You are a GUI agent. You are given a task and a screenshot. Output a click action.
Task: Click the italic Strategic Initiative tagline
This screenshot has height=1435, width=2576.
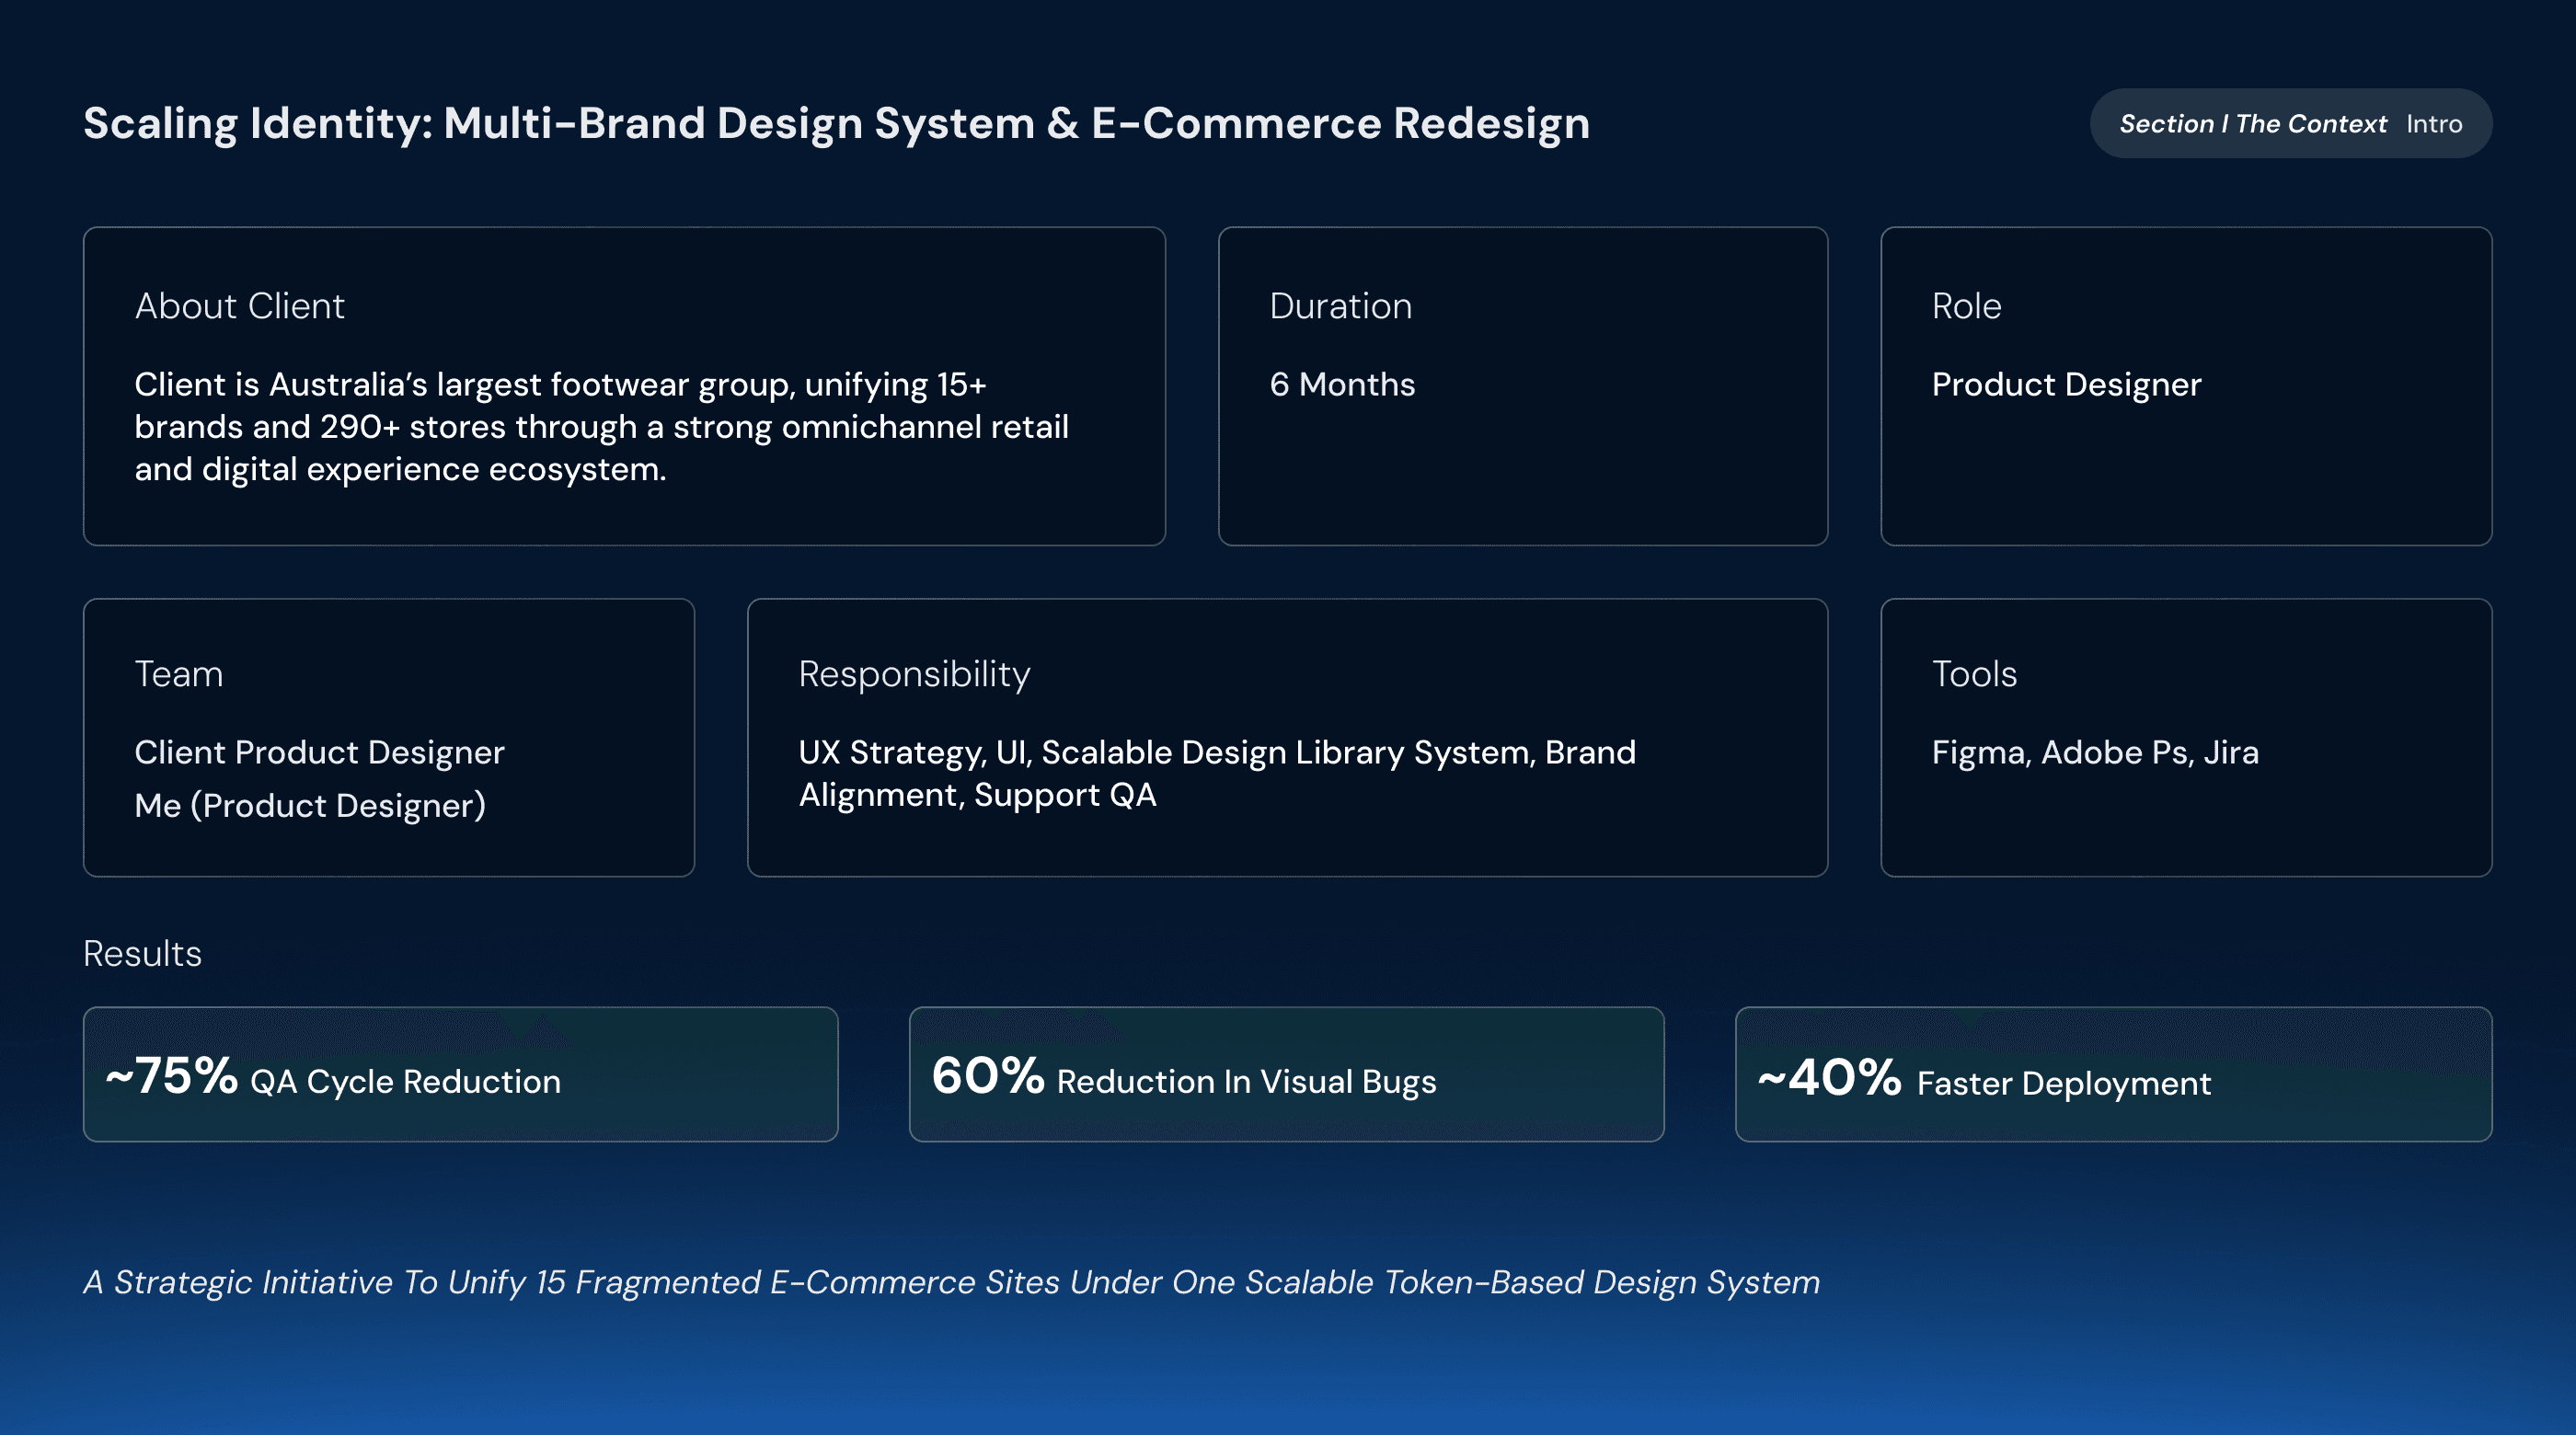point(951,1282)
